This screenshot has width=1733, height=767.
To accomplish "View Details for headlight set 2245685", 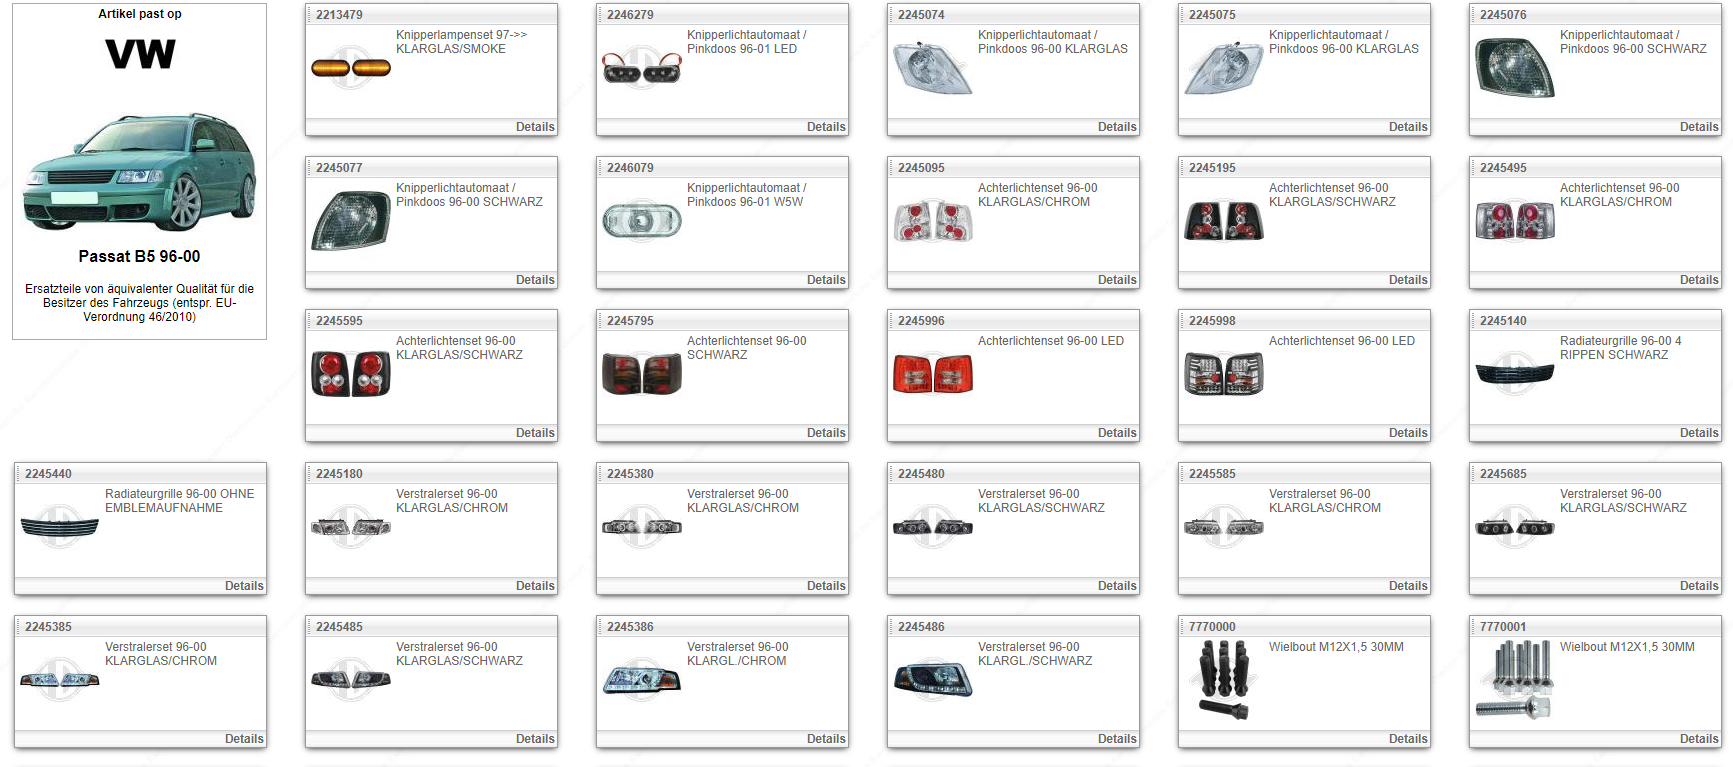I will point(1698,586).
